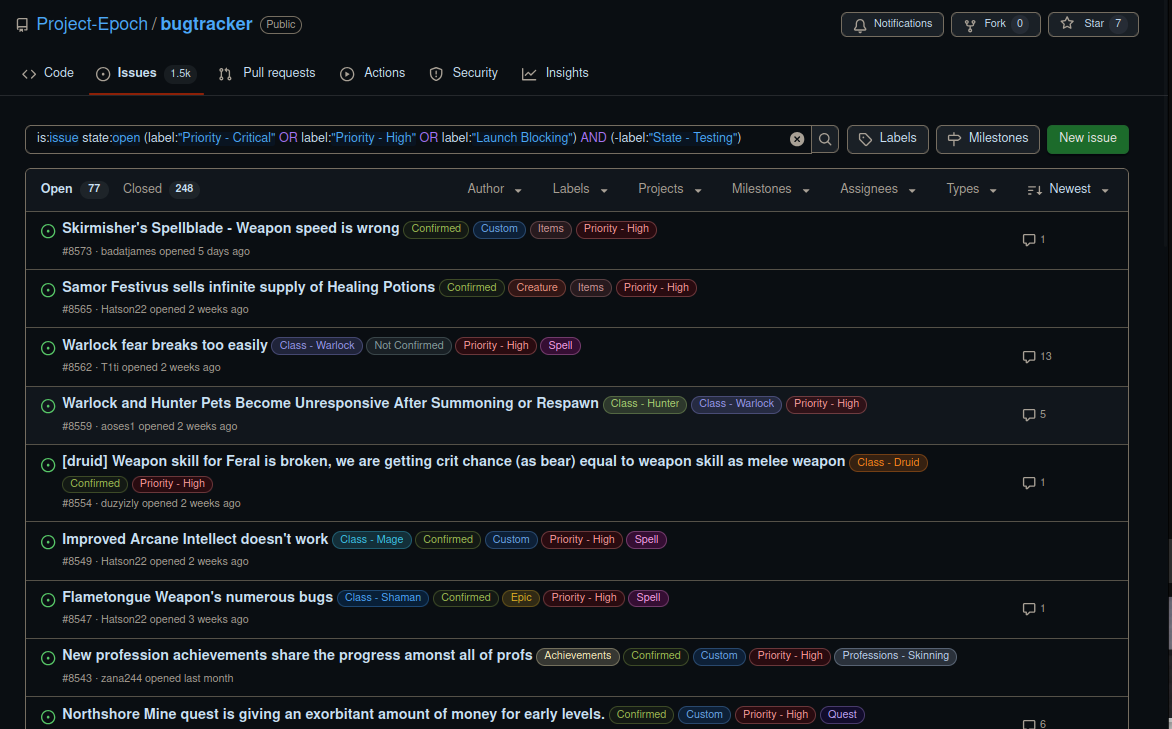The width and height of the screenshot is (1172, 729).
Task: Open comments icon on Flametongue Weapon issue
Action: tap(1028, 609)
